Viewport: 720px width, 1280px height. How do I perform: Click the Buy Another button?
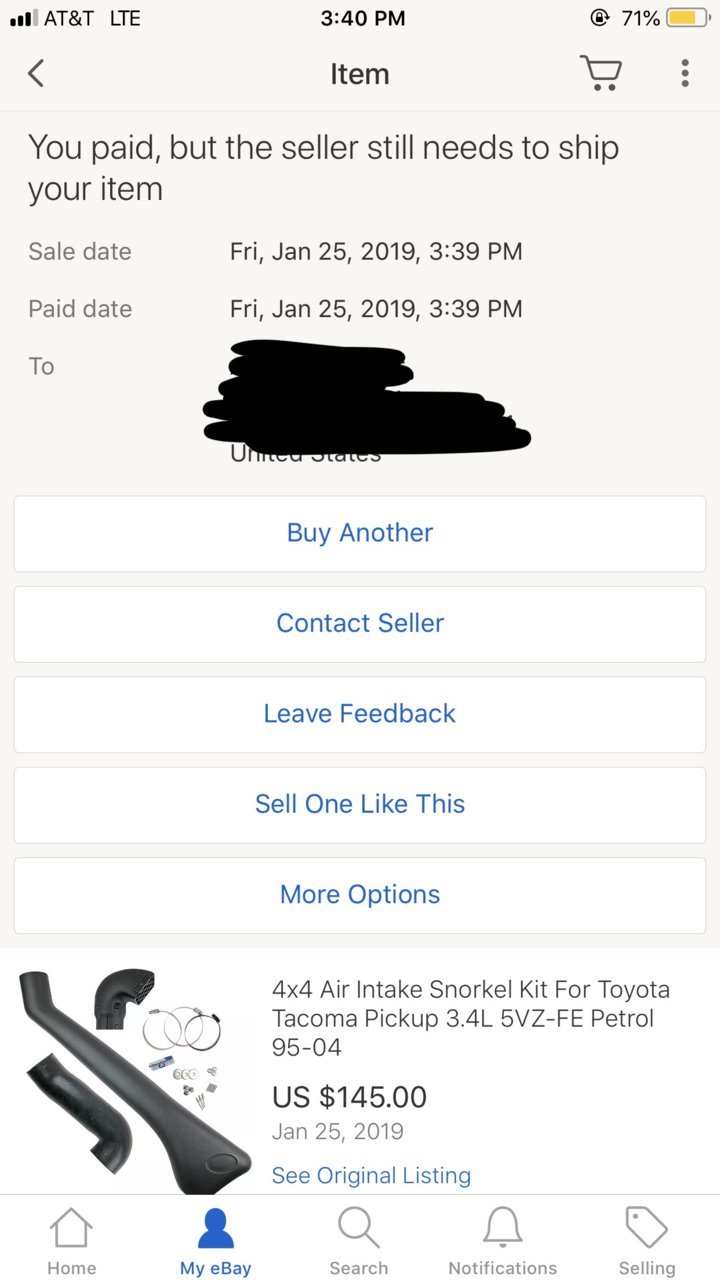pos(360,533)
